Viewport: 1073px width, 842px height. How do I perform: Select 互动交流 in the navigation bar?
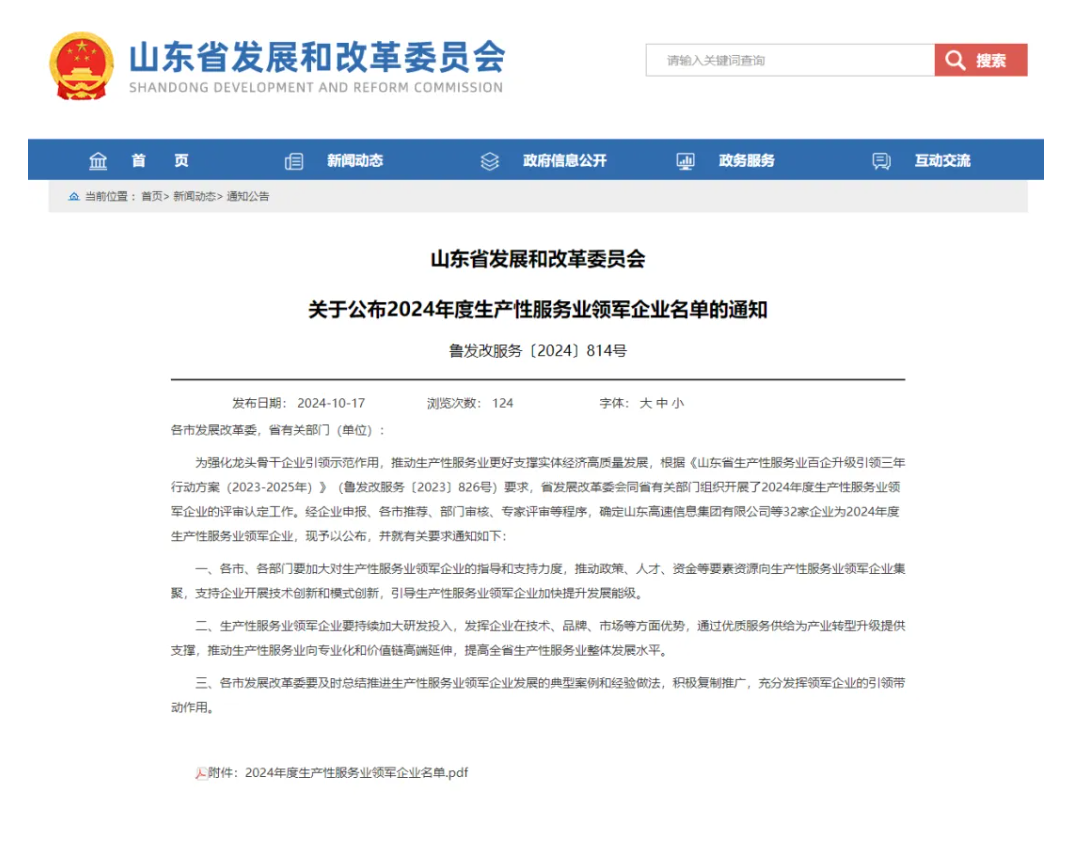click(942, 161)
